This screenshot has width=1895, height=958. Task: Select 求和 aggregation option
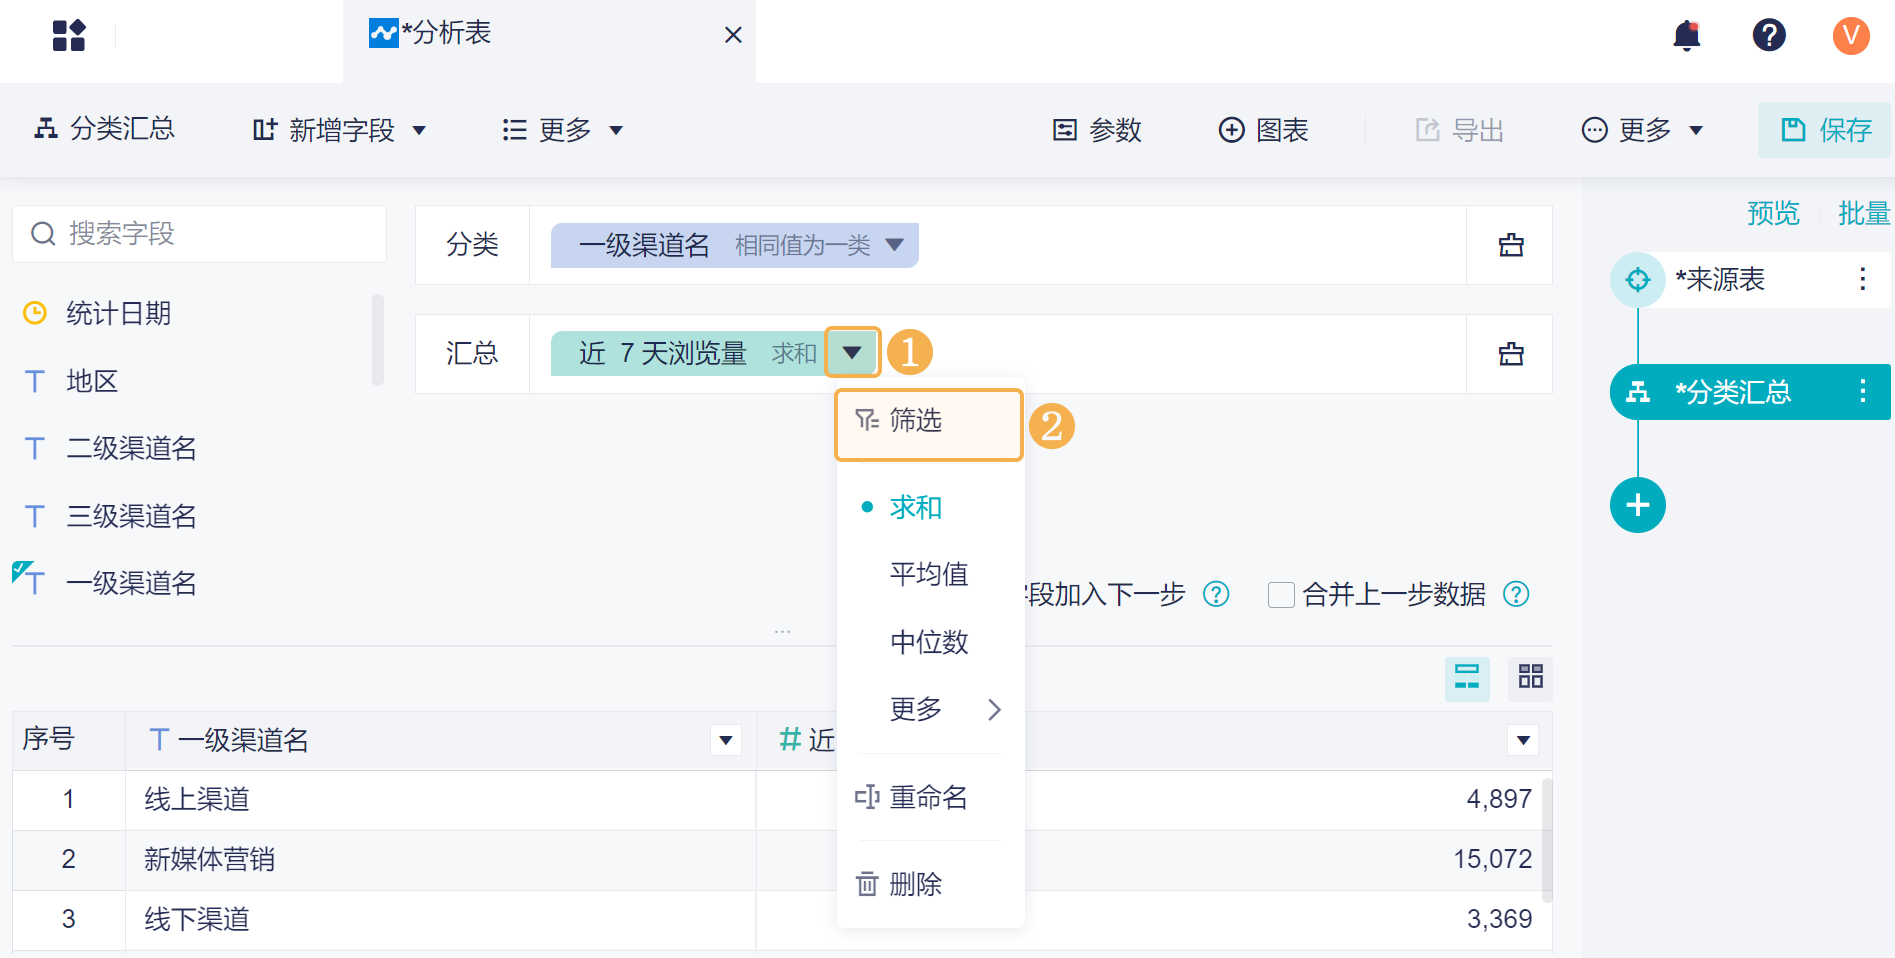pyautogui.click(x=915, y=507)
